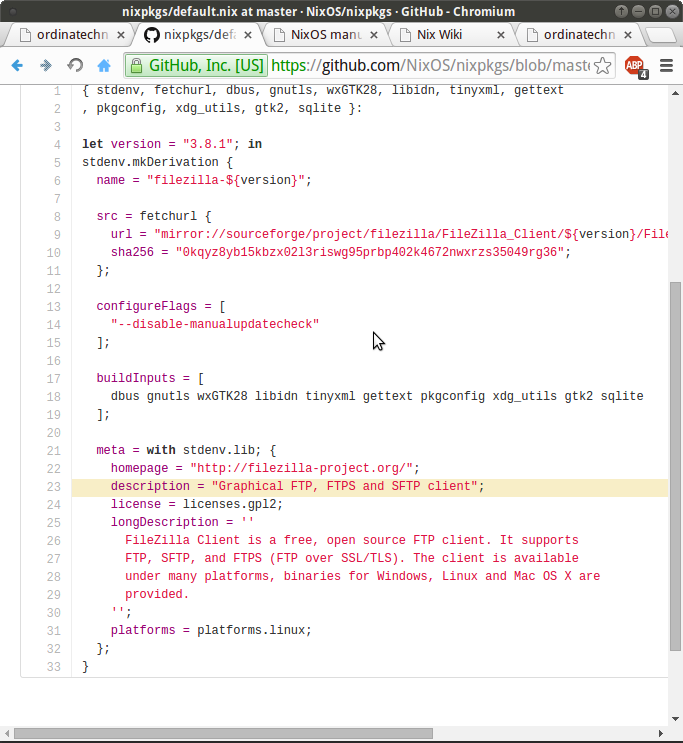683x743 pixels.
Task: Select line number 23 in the gutter
Action: click(x=54, y=487)
